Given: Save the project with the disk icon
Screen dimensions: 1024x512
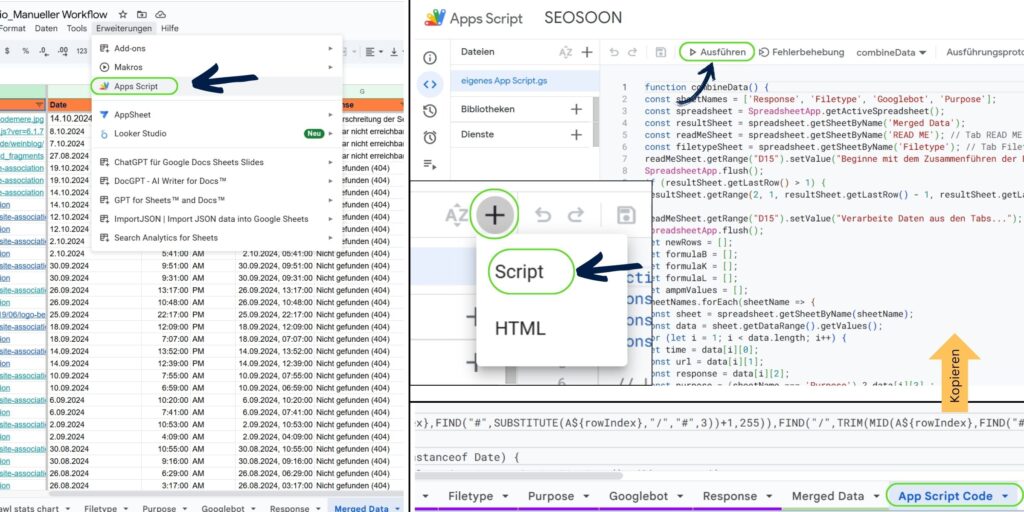Looking at the screenshot, I should (x=660, y=52).
